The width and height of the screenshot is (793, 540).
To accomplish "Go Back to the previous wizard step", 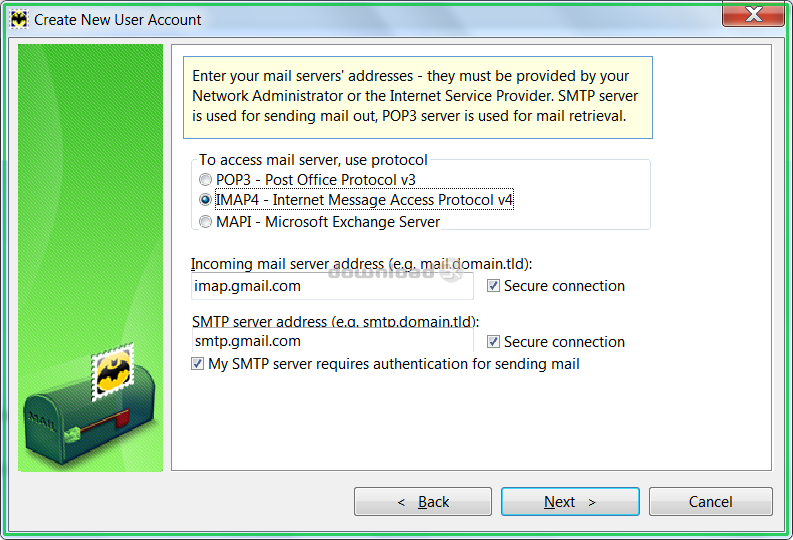I will point(423,502).
